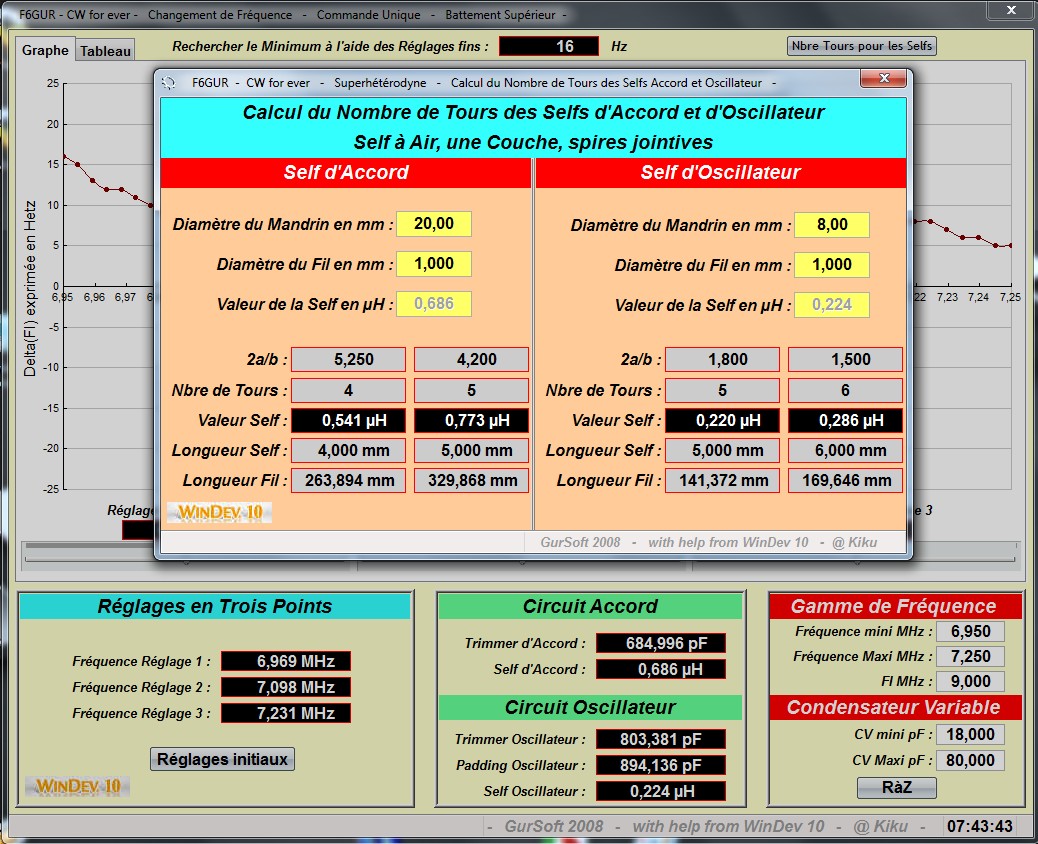
Task: Edit Self d'Accord Diamètre du Fil field
Action: click(433, 264)
